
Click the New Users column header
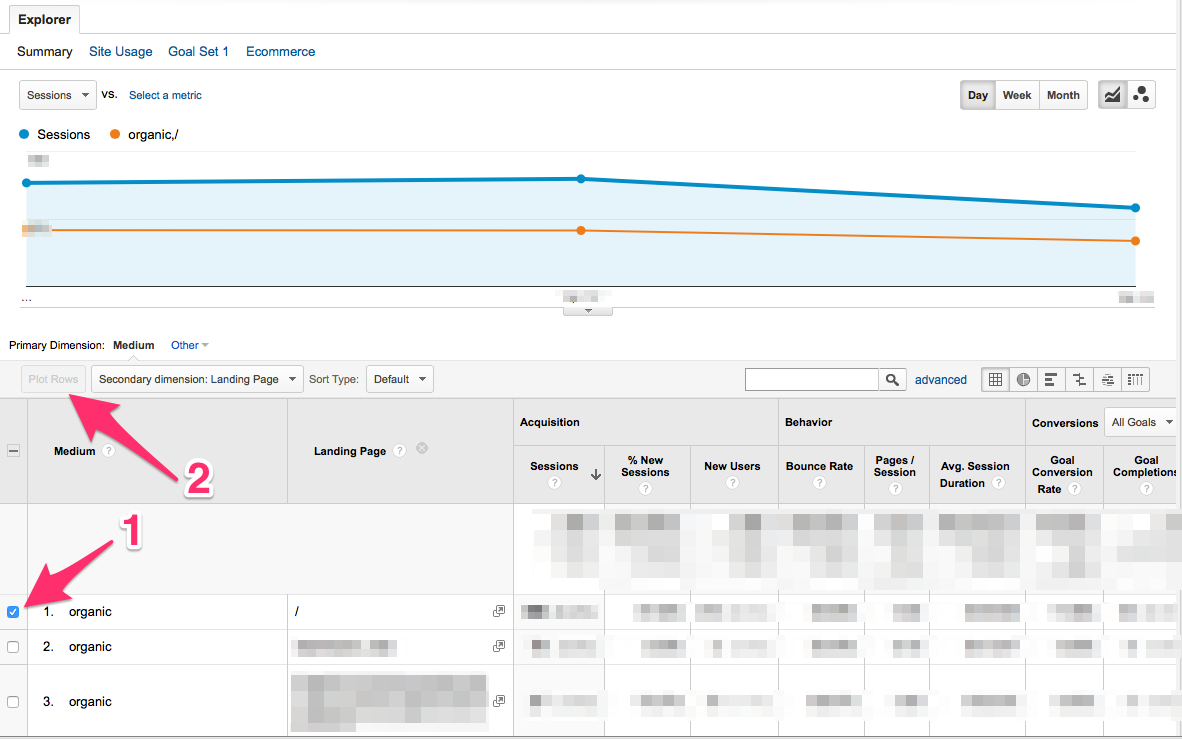click(x=732, y=466)
